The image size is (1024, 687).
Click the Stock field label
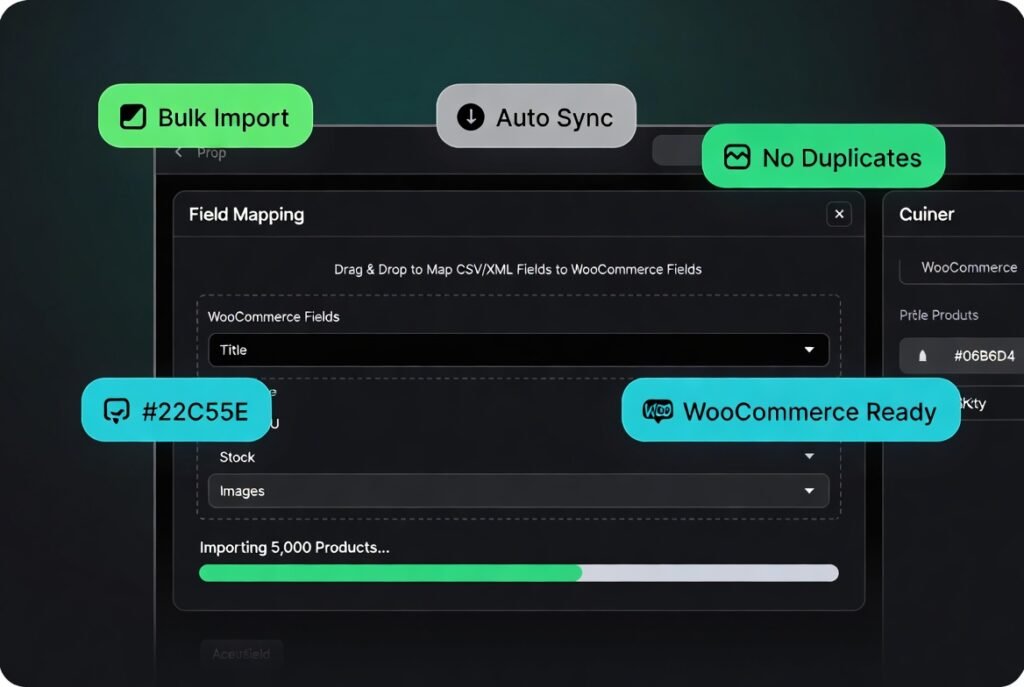pyautogui.click(x=237, y=457)
